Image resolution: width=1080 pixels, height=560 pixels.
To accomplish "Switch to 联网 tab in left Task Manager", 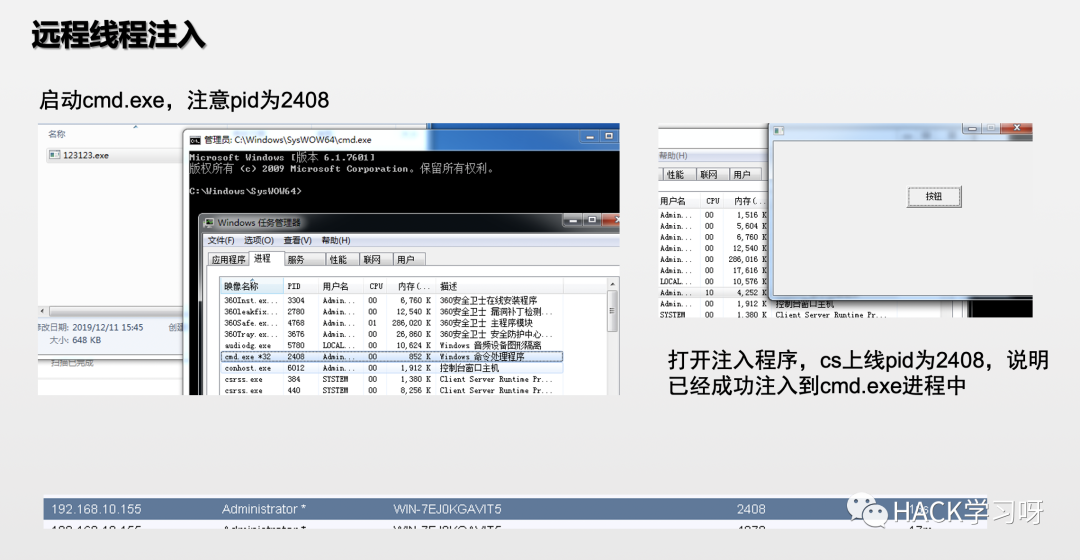I will tap(375, 260).
